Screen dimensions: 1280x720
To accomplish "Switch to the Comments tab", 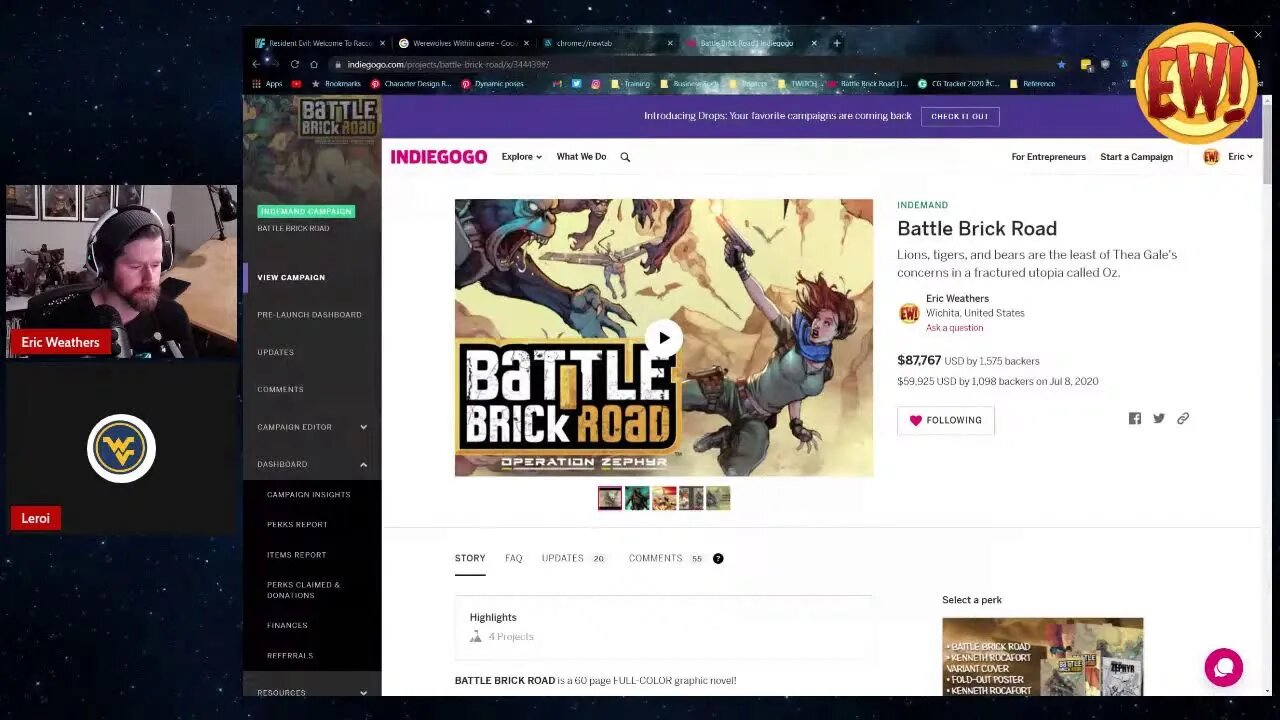I will pos(666,558).
